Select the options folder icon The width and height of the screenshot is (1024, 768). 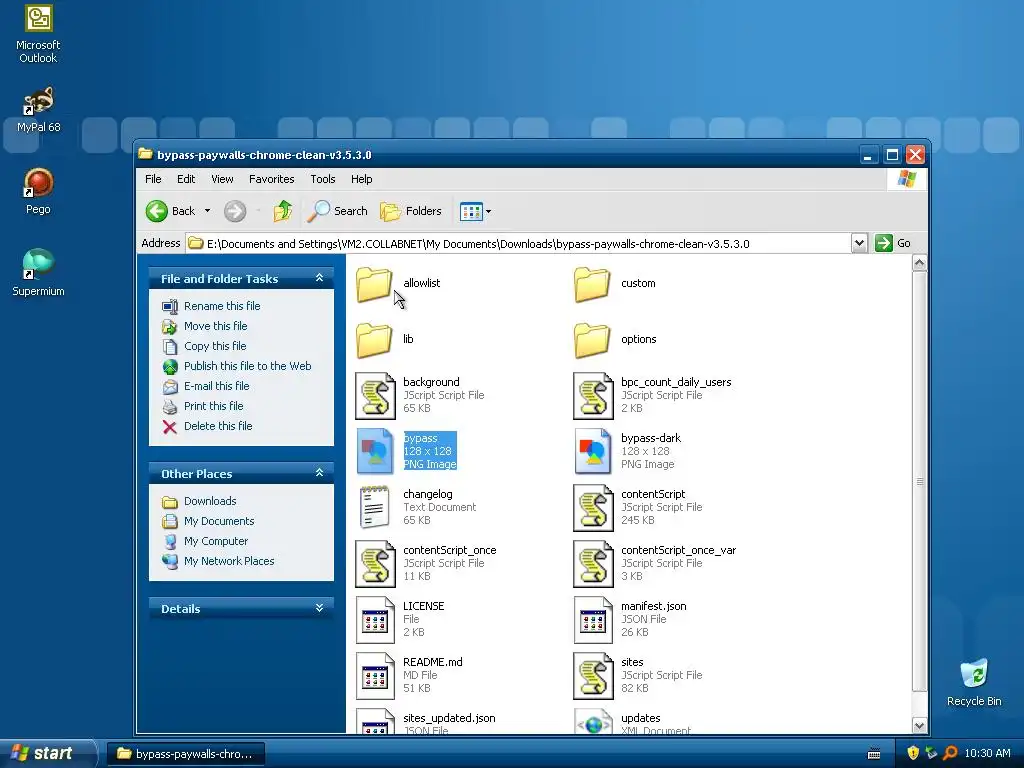coord(592,340)
